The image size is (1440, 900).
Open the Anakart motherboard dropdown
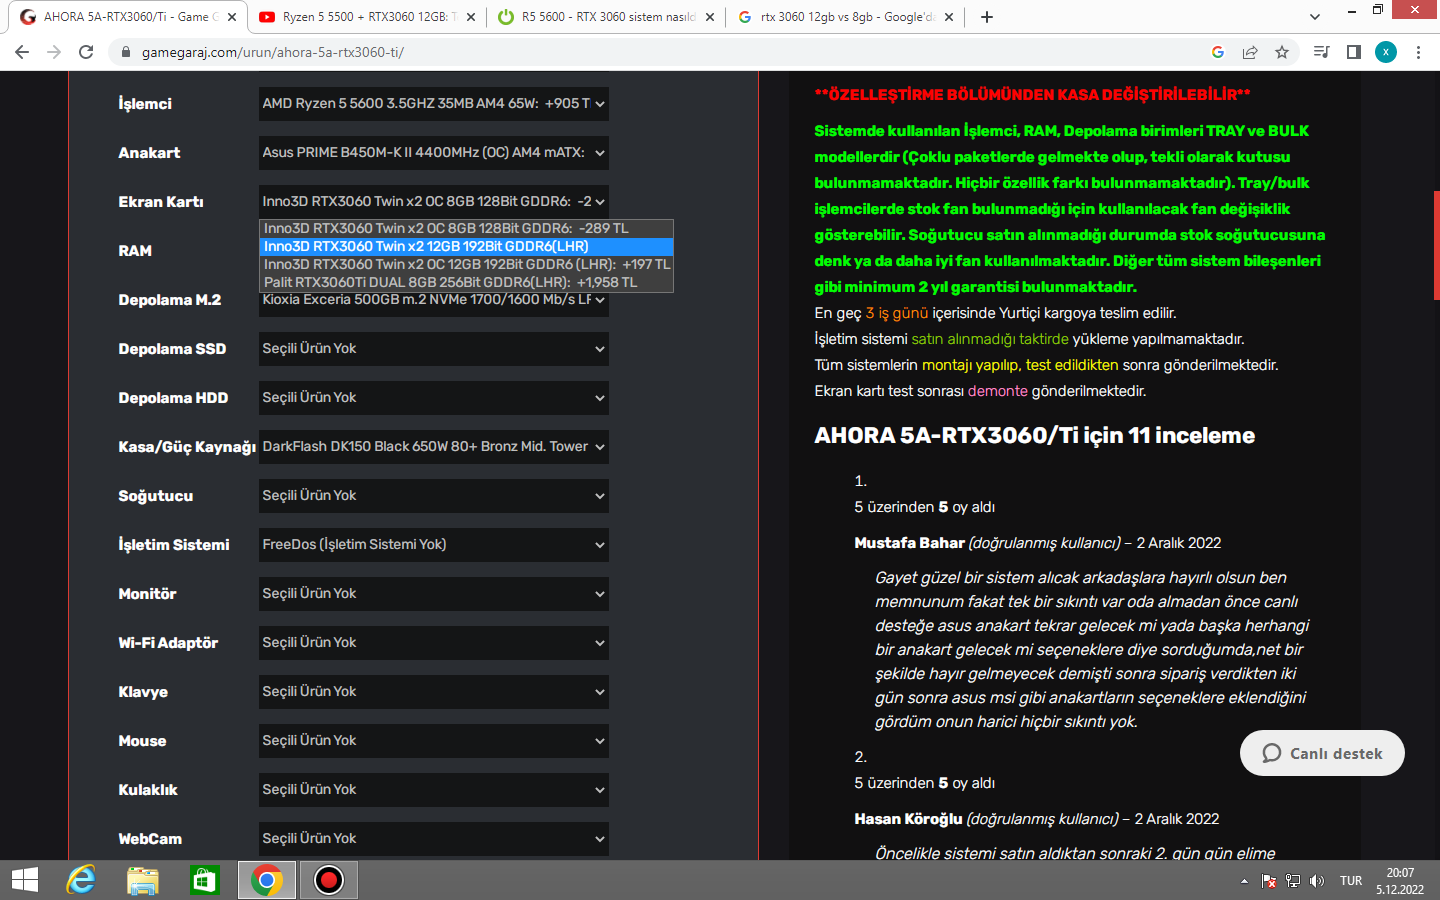click(434, 152)
